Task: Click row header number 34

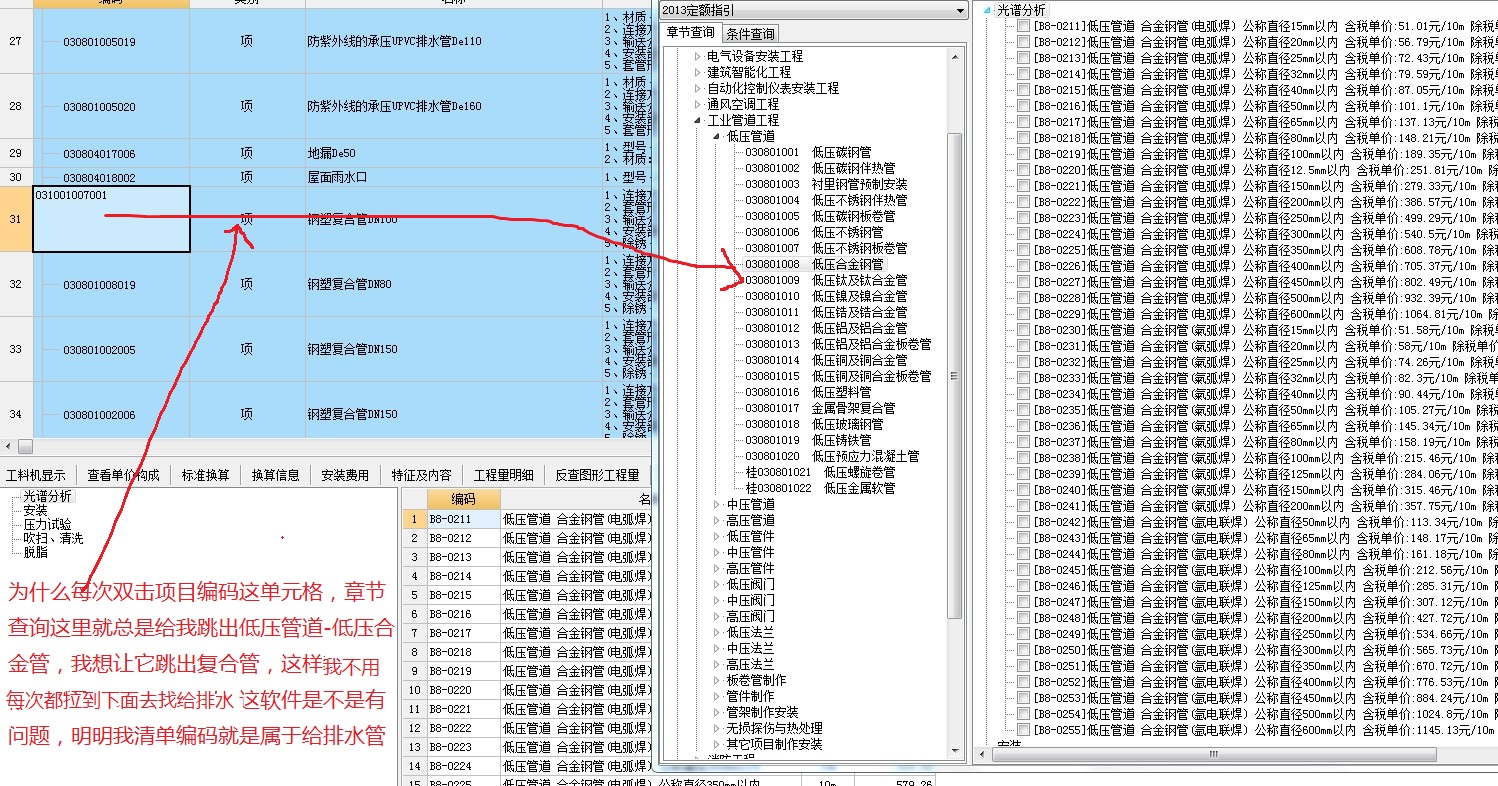Action: pos(15,414)
